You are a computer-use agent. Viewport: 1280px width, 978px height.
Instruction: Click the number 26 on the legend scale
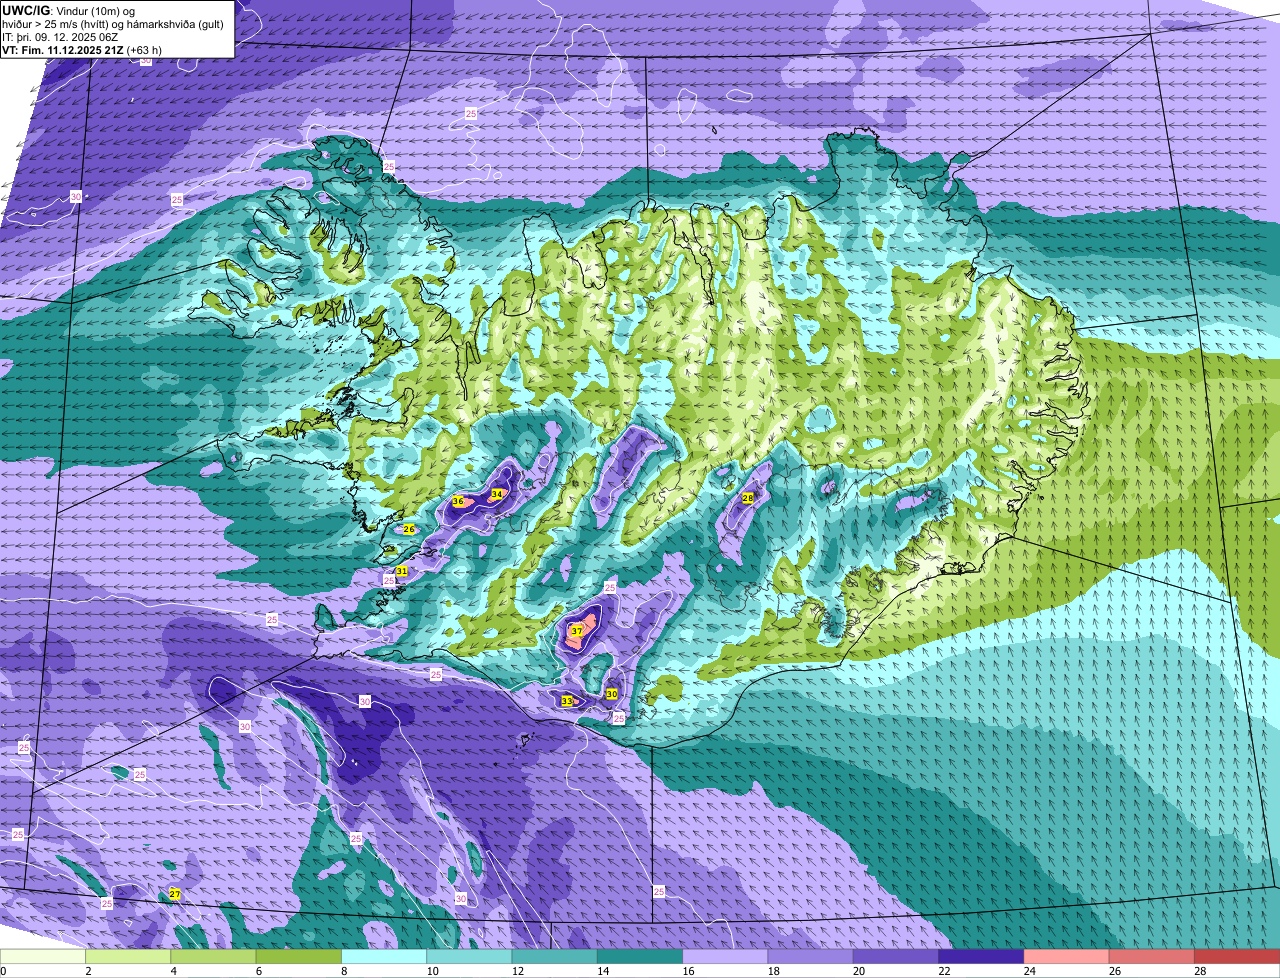(1114, 971)
